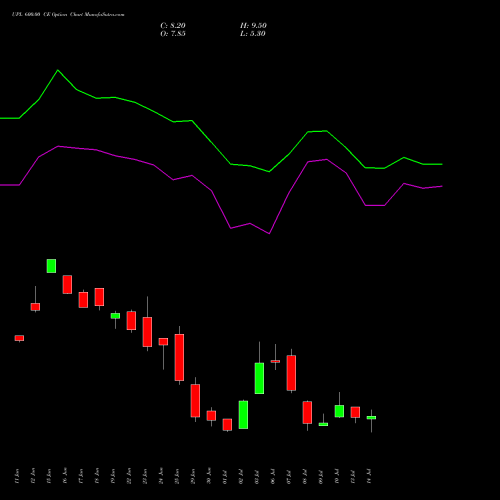The image size is (500, 500).
Task: Click the '11 Jun' date axis label
Action: point(17,476)
